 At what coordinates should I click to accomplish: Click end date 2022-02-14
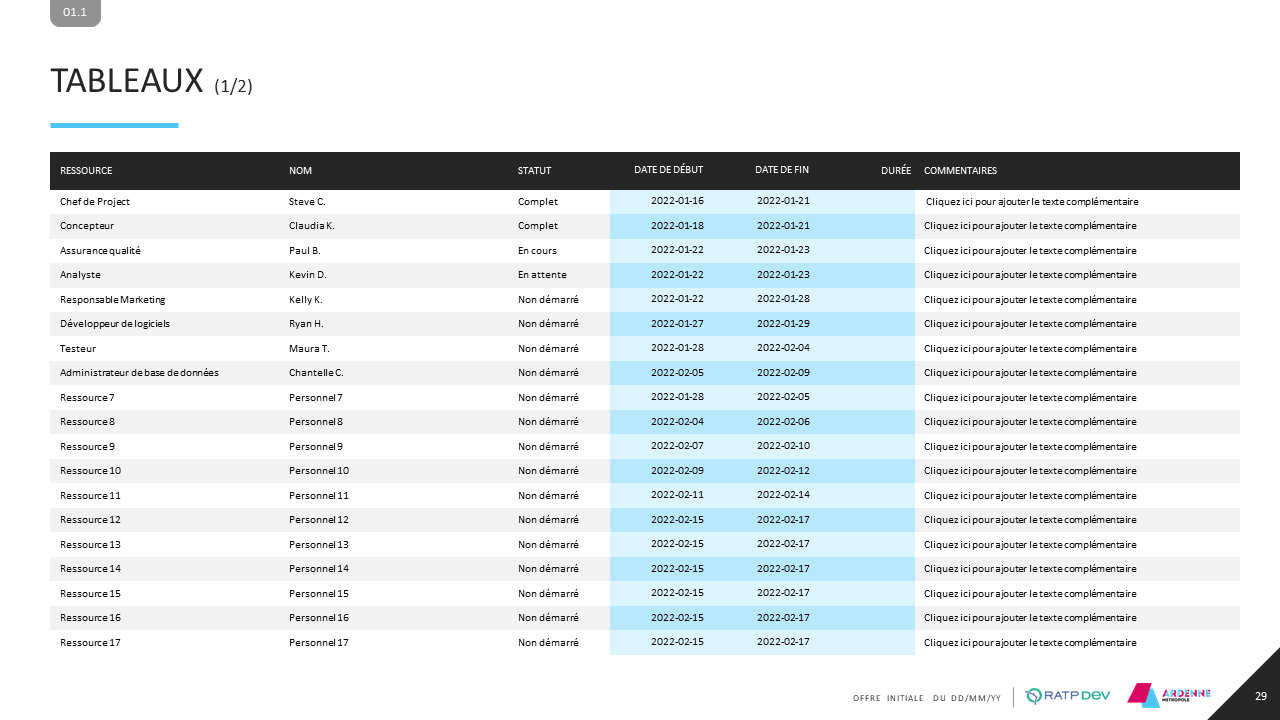[x=783, y=495]
